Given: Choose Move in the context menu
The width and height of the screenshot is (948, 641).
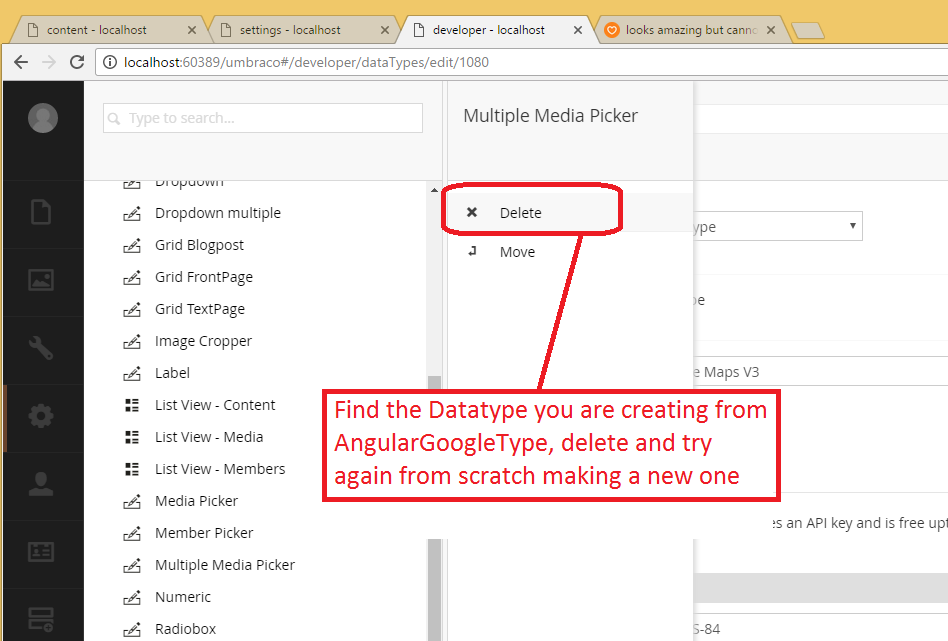Looking at the screenshot, I should coord(570,252).
